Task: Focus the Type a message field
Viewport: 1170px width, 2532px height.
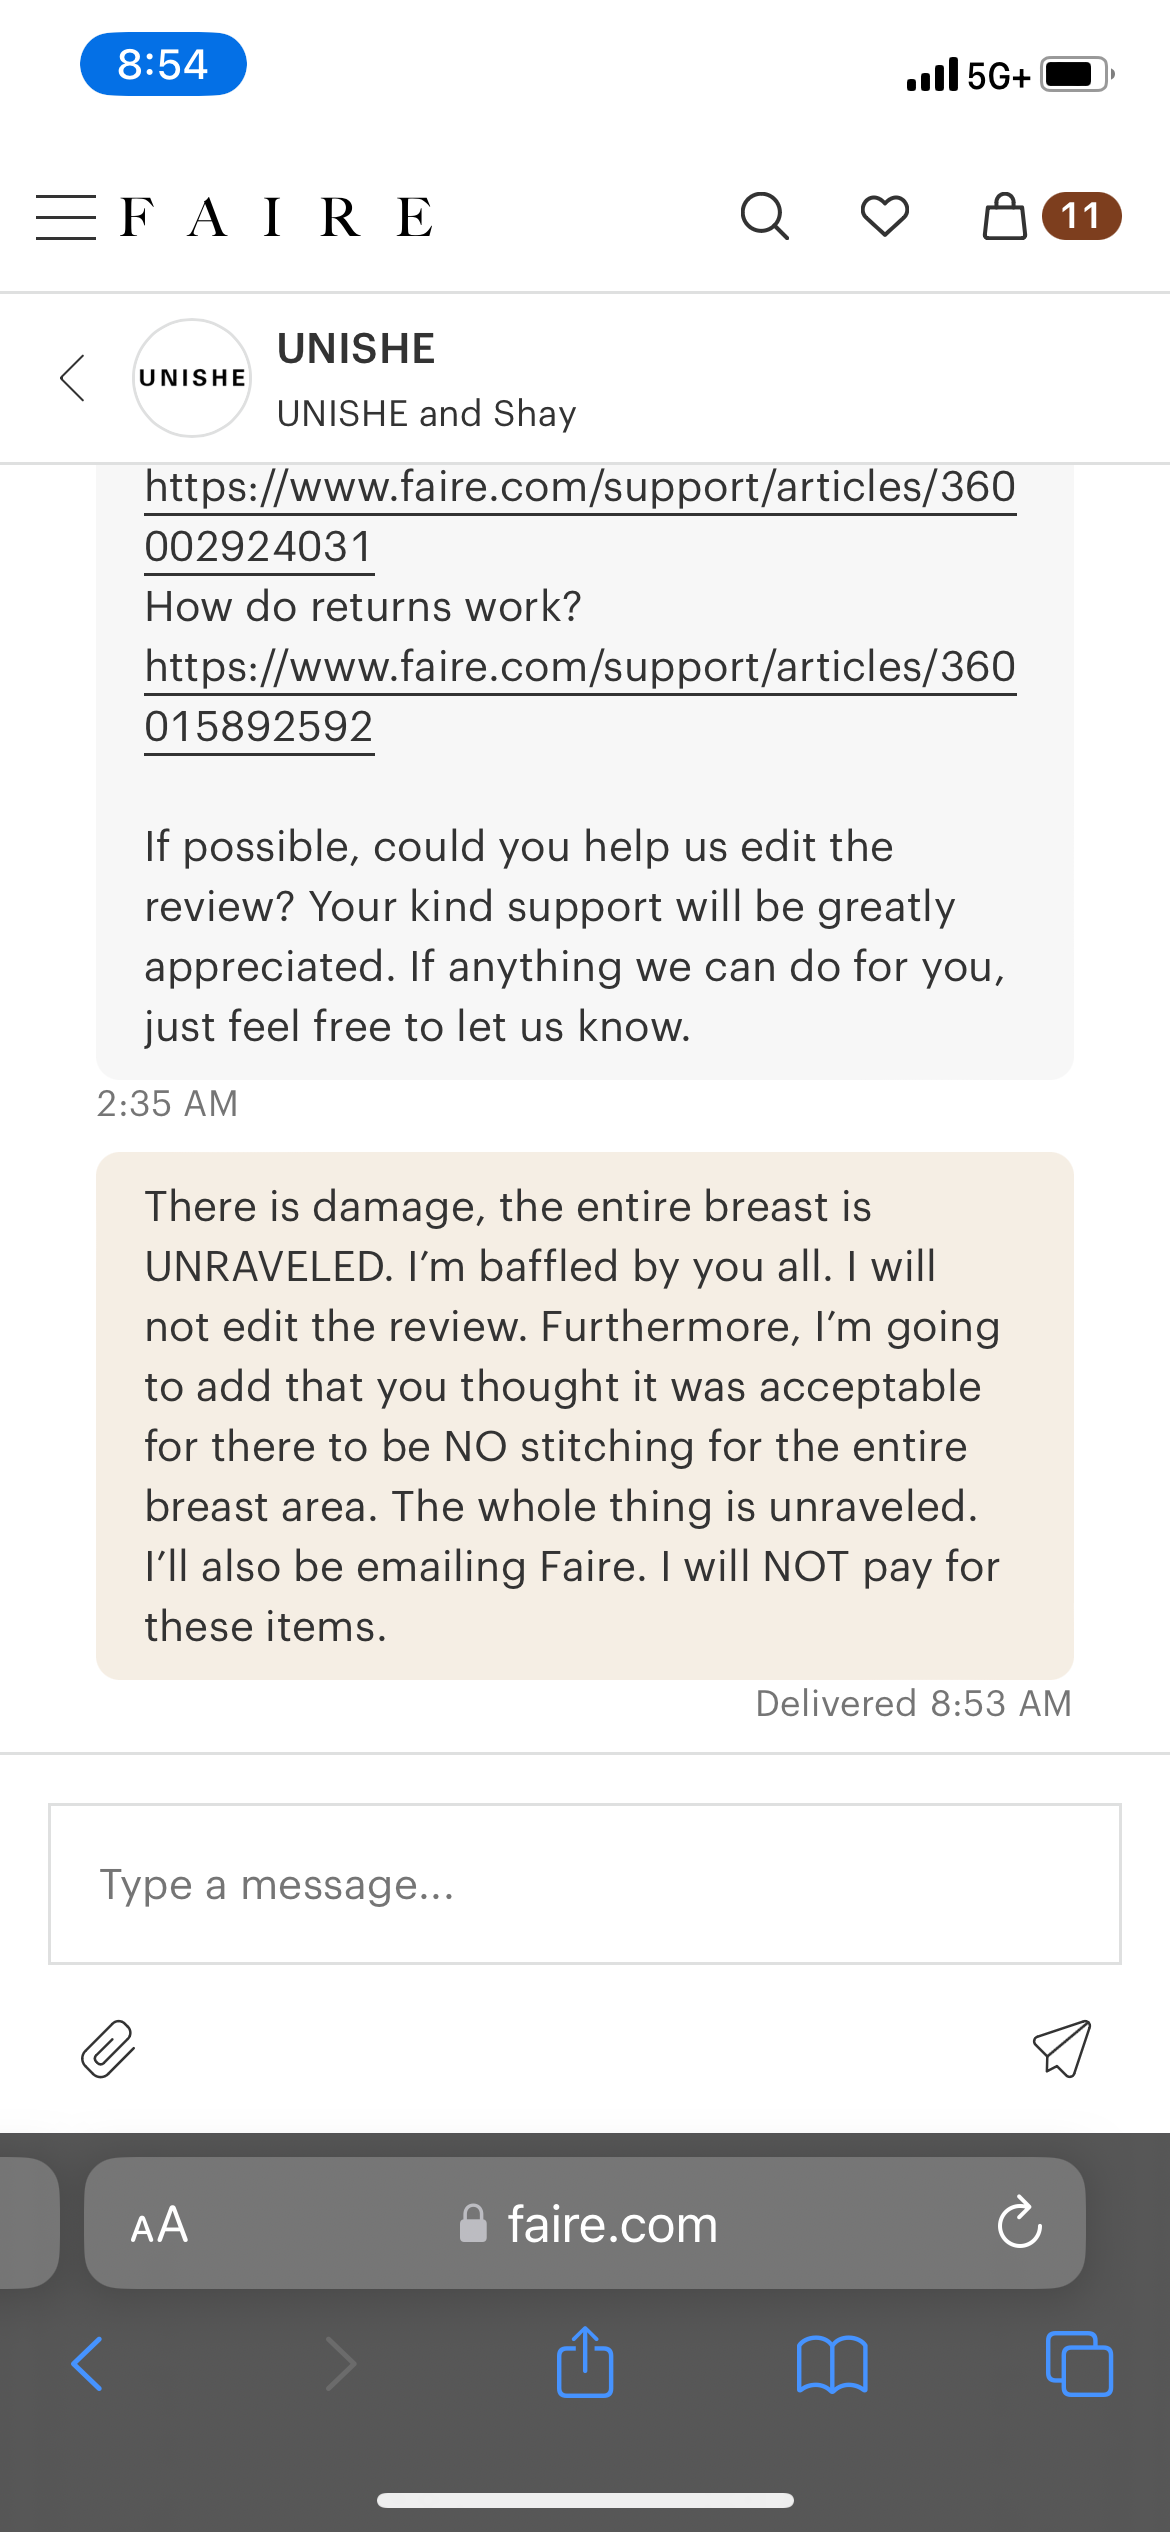Action: 585,1884
